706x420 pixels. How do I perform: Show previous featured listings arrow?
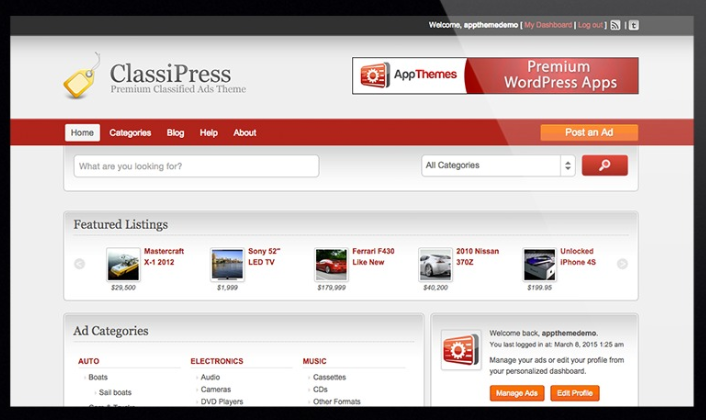(79, 264)
